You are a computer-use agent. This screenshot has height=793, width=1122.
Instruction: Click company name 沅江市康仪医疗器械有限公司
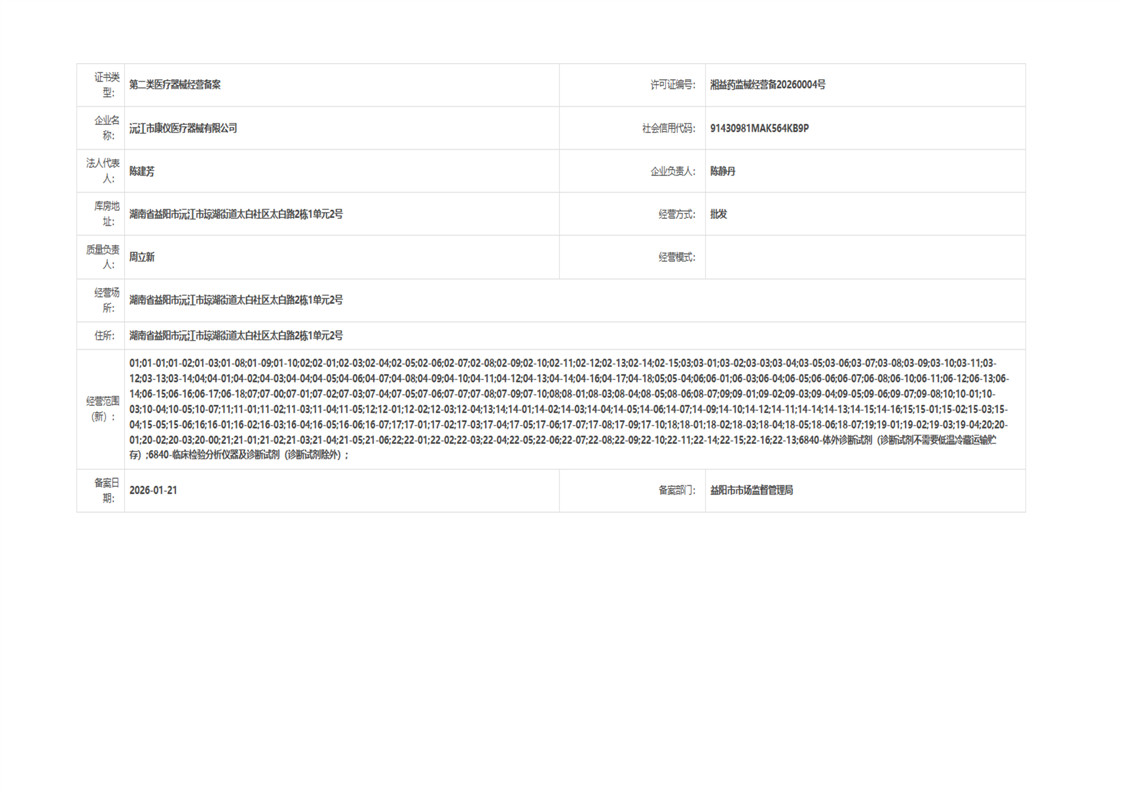click(x=182, y=128)
